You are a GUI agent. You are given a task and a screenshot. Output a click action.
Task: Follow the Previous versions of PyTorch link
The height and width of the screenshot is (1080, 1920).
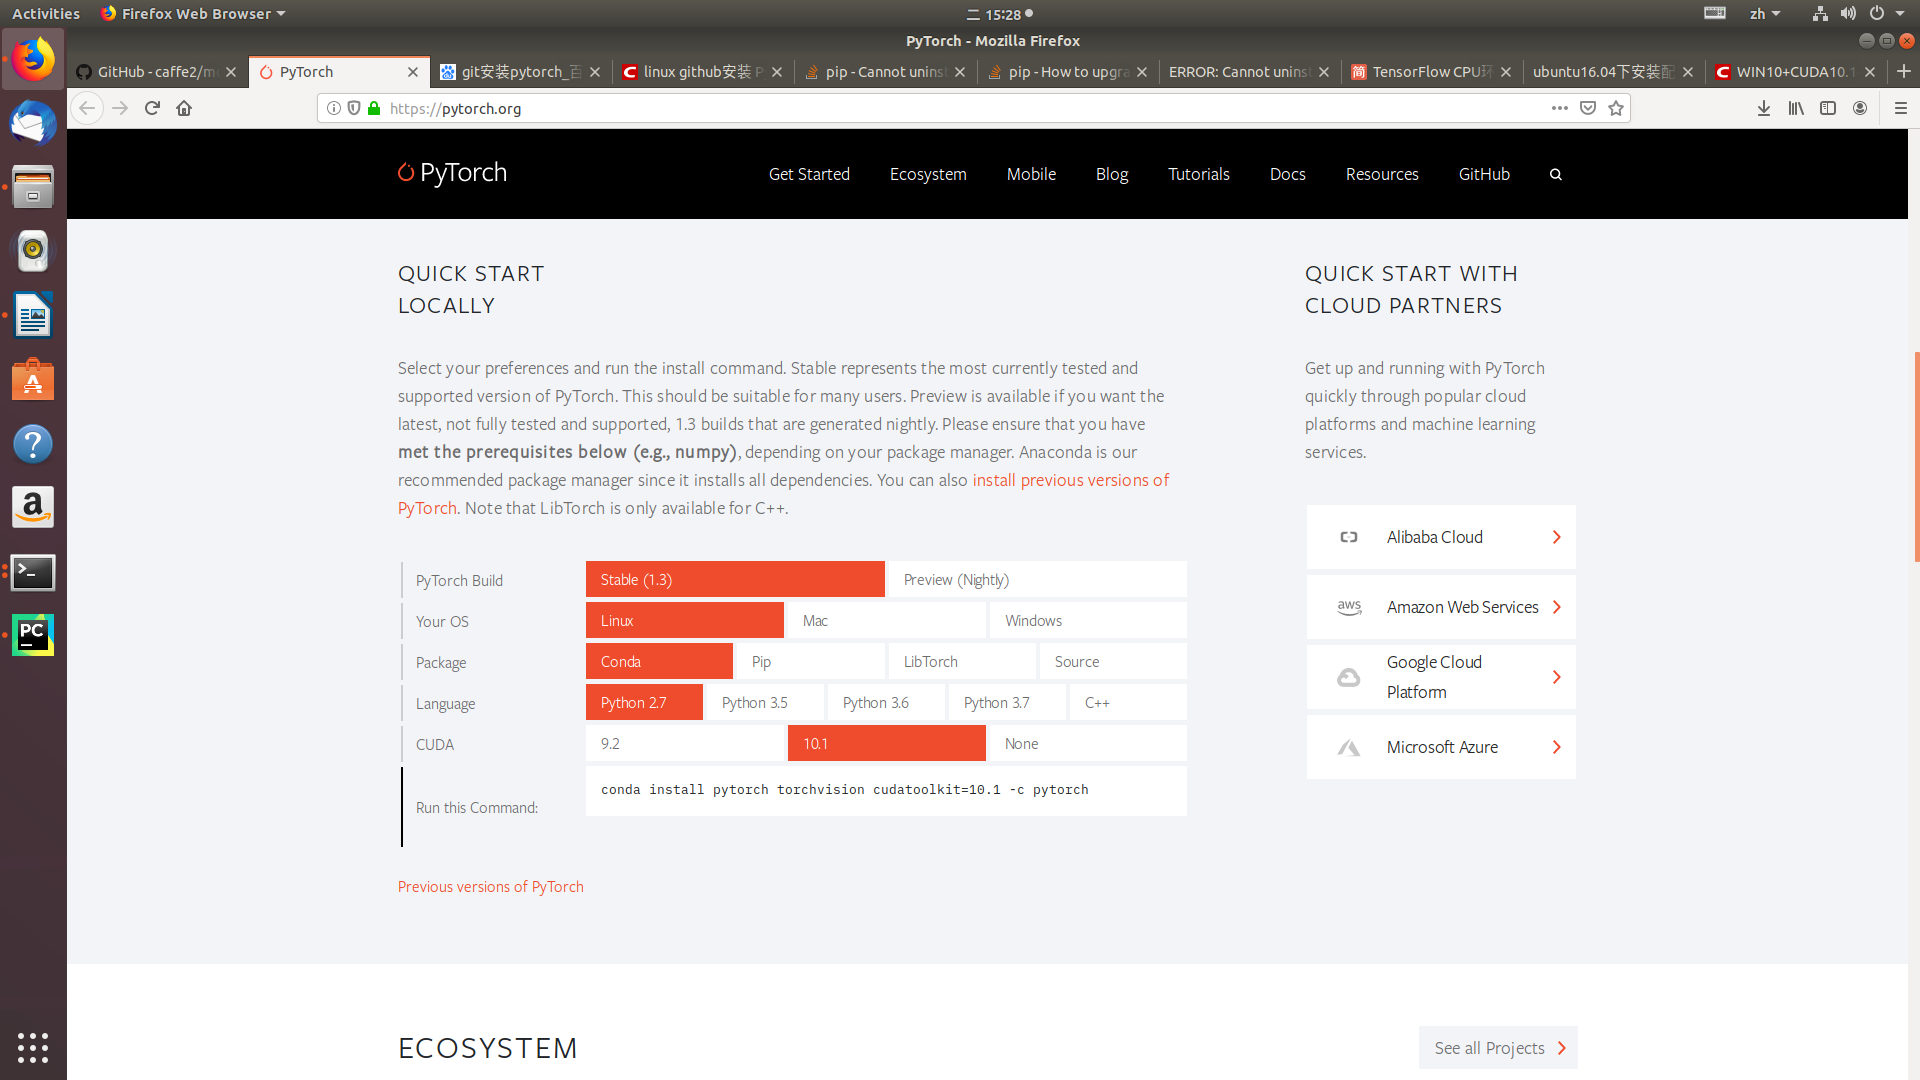pyautogui.click(x=490, y=887)
